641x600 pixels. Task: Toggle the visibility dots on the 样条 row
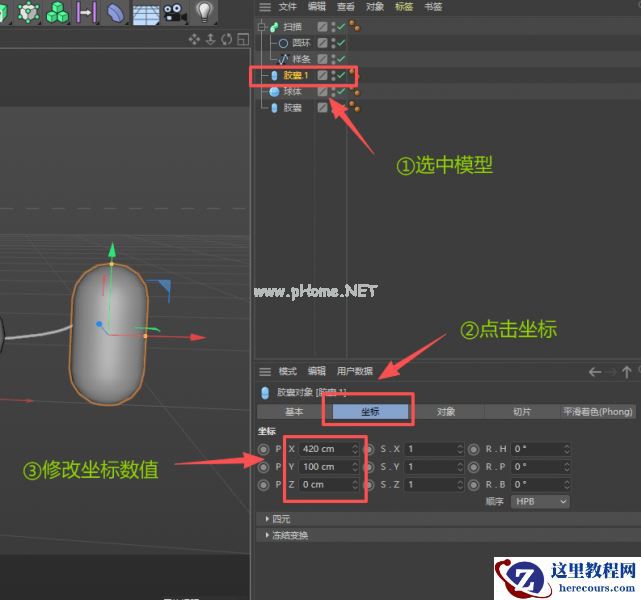(x=333, y=59)
